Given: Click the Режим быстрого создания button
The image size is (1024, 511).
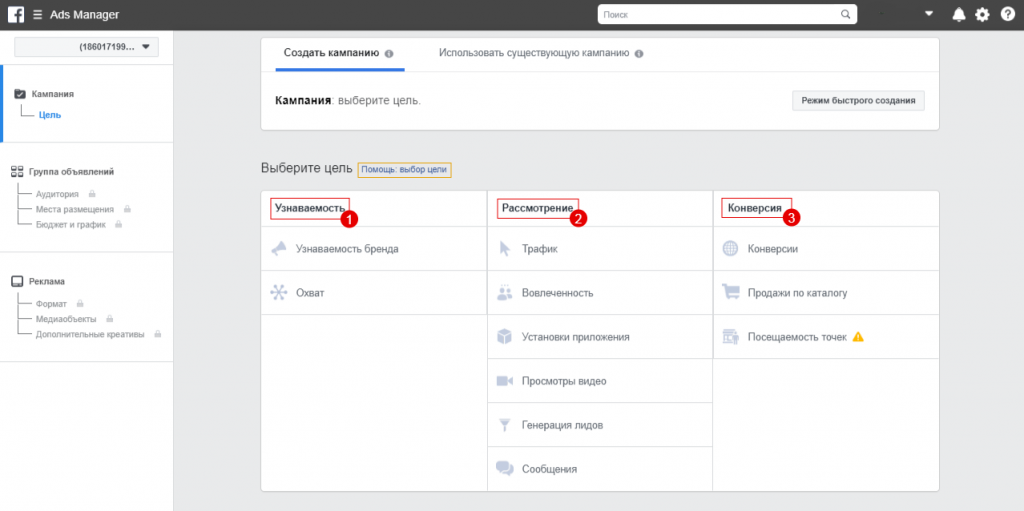Looking at the screenshot, I should click(x=859, y=101).
